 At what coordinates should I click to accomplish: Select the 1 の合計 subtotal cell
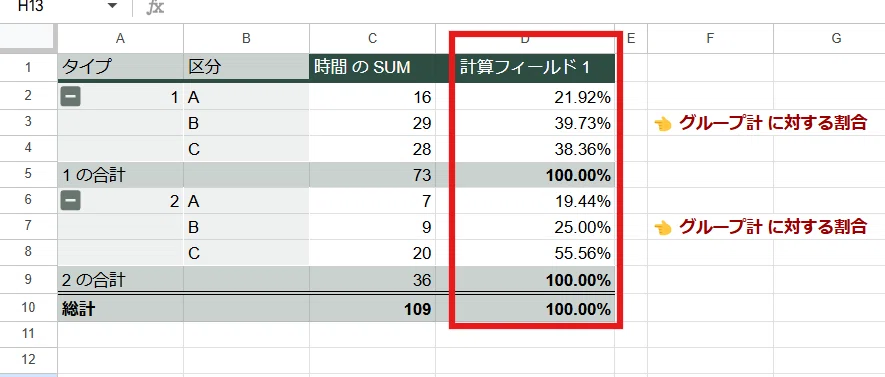(120, 176)
